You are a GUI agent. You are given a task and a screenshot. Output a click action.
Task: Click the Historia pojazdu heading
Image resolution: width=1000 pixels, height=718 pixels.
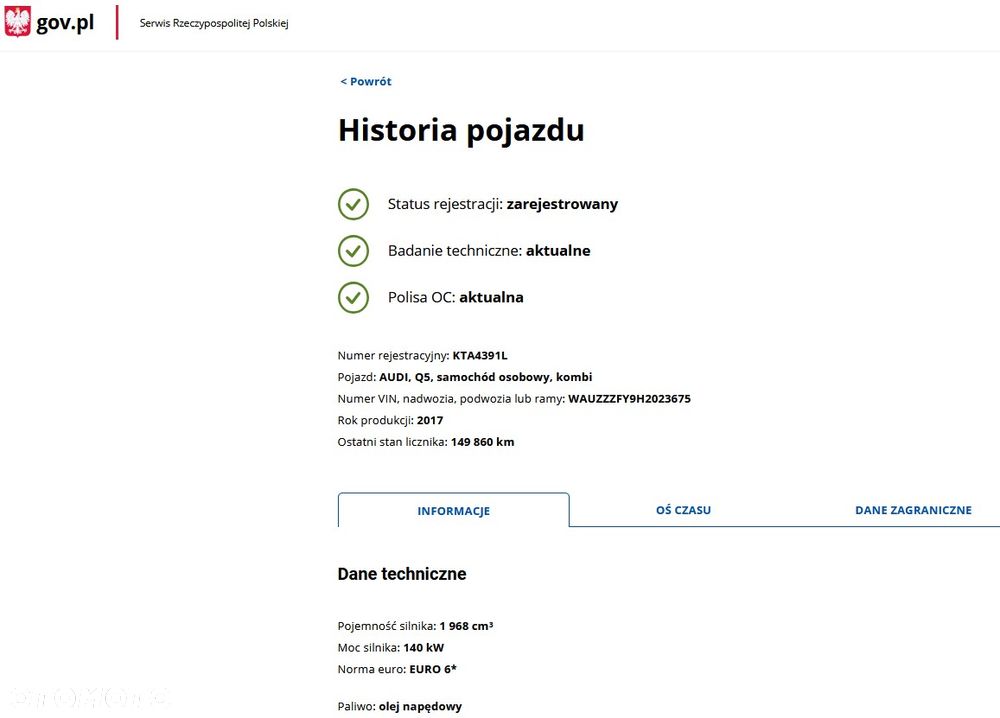pos(461,131)
